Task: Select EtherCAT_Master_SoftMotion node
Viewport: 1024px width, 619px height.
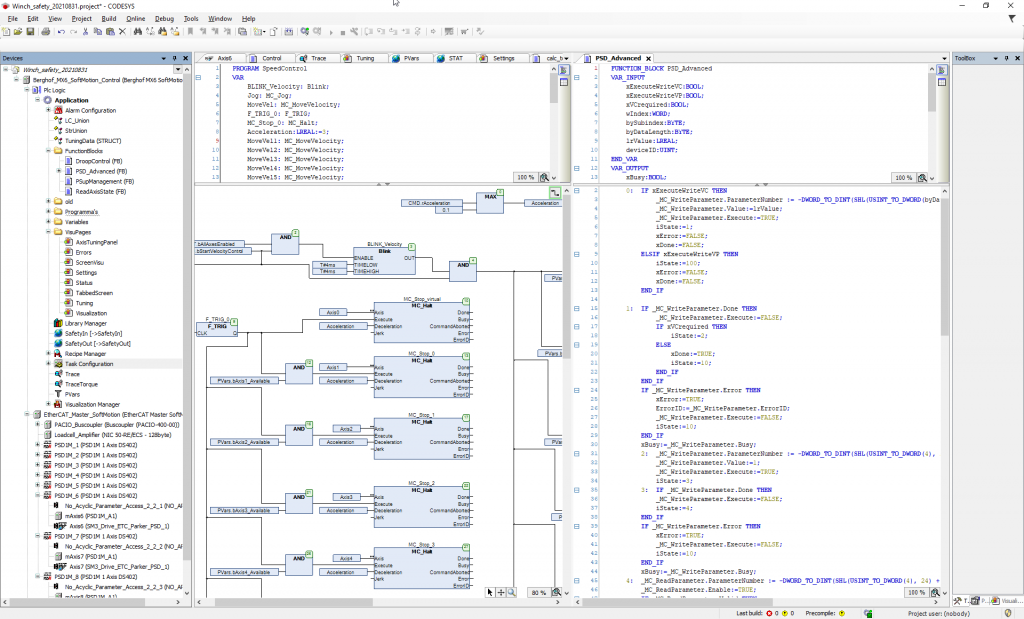Action: (112, 415)
